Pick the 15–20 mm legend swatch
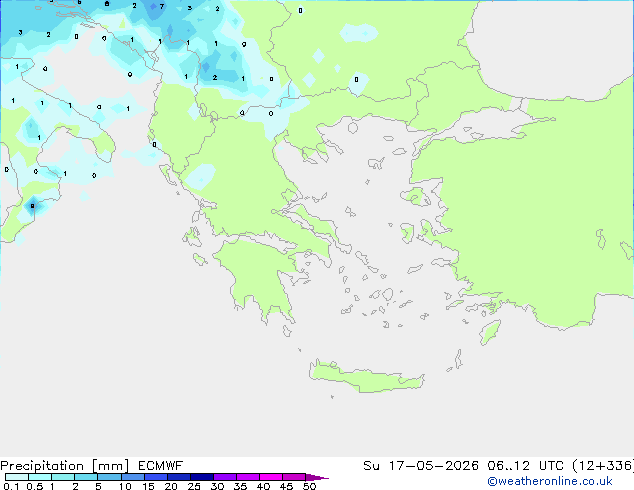The height and width of the screenshot is (490, 634). pos(155,477)
